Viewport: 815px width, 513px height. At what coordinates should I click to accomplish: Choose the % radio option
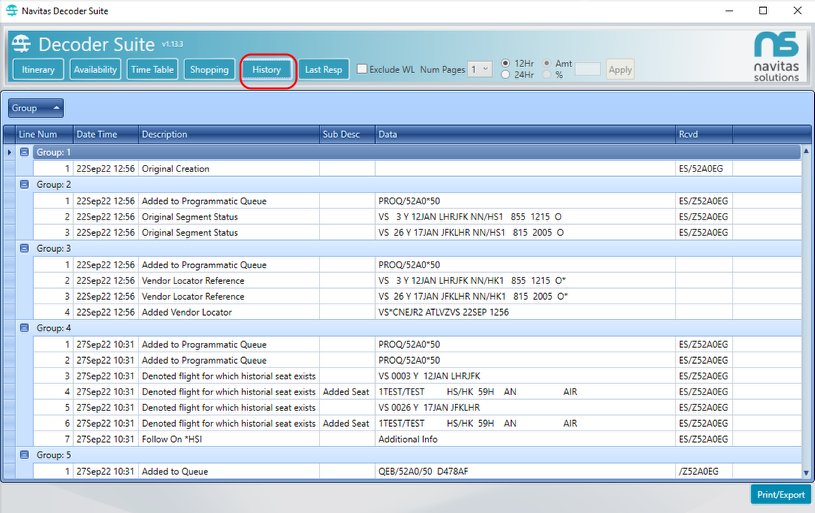tap(547, 75)
